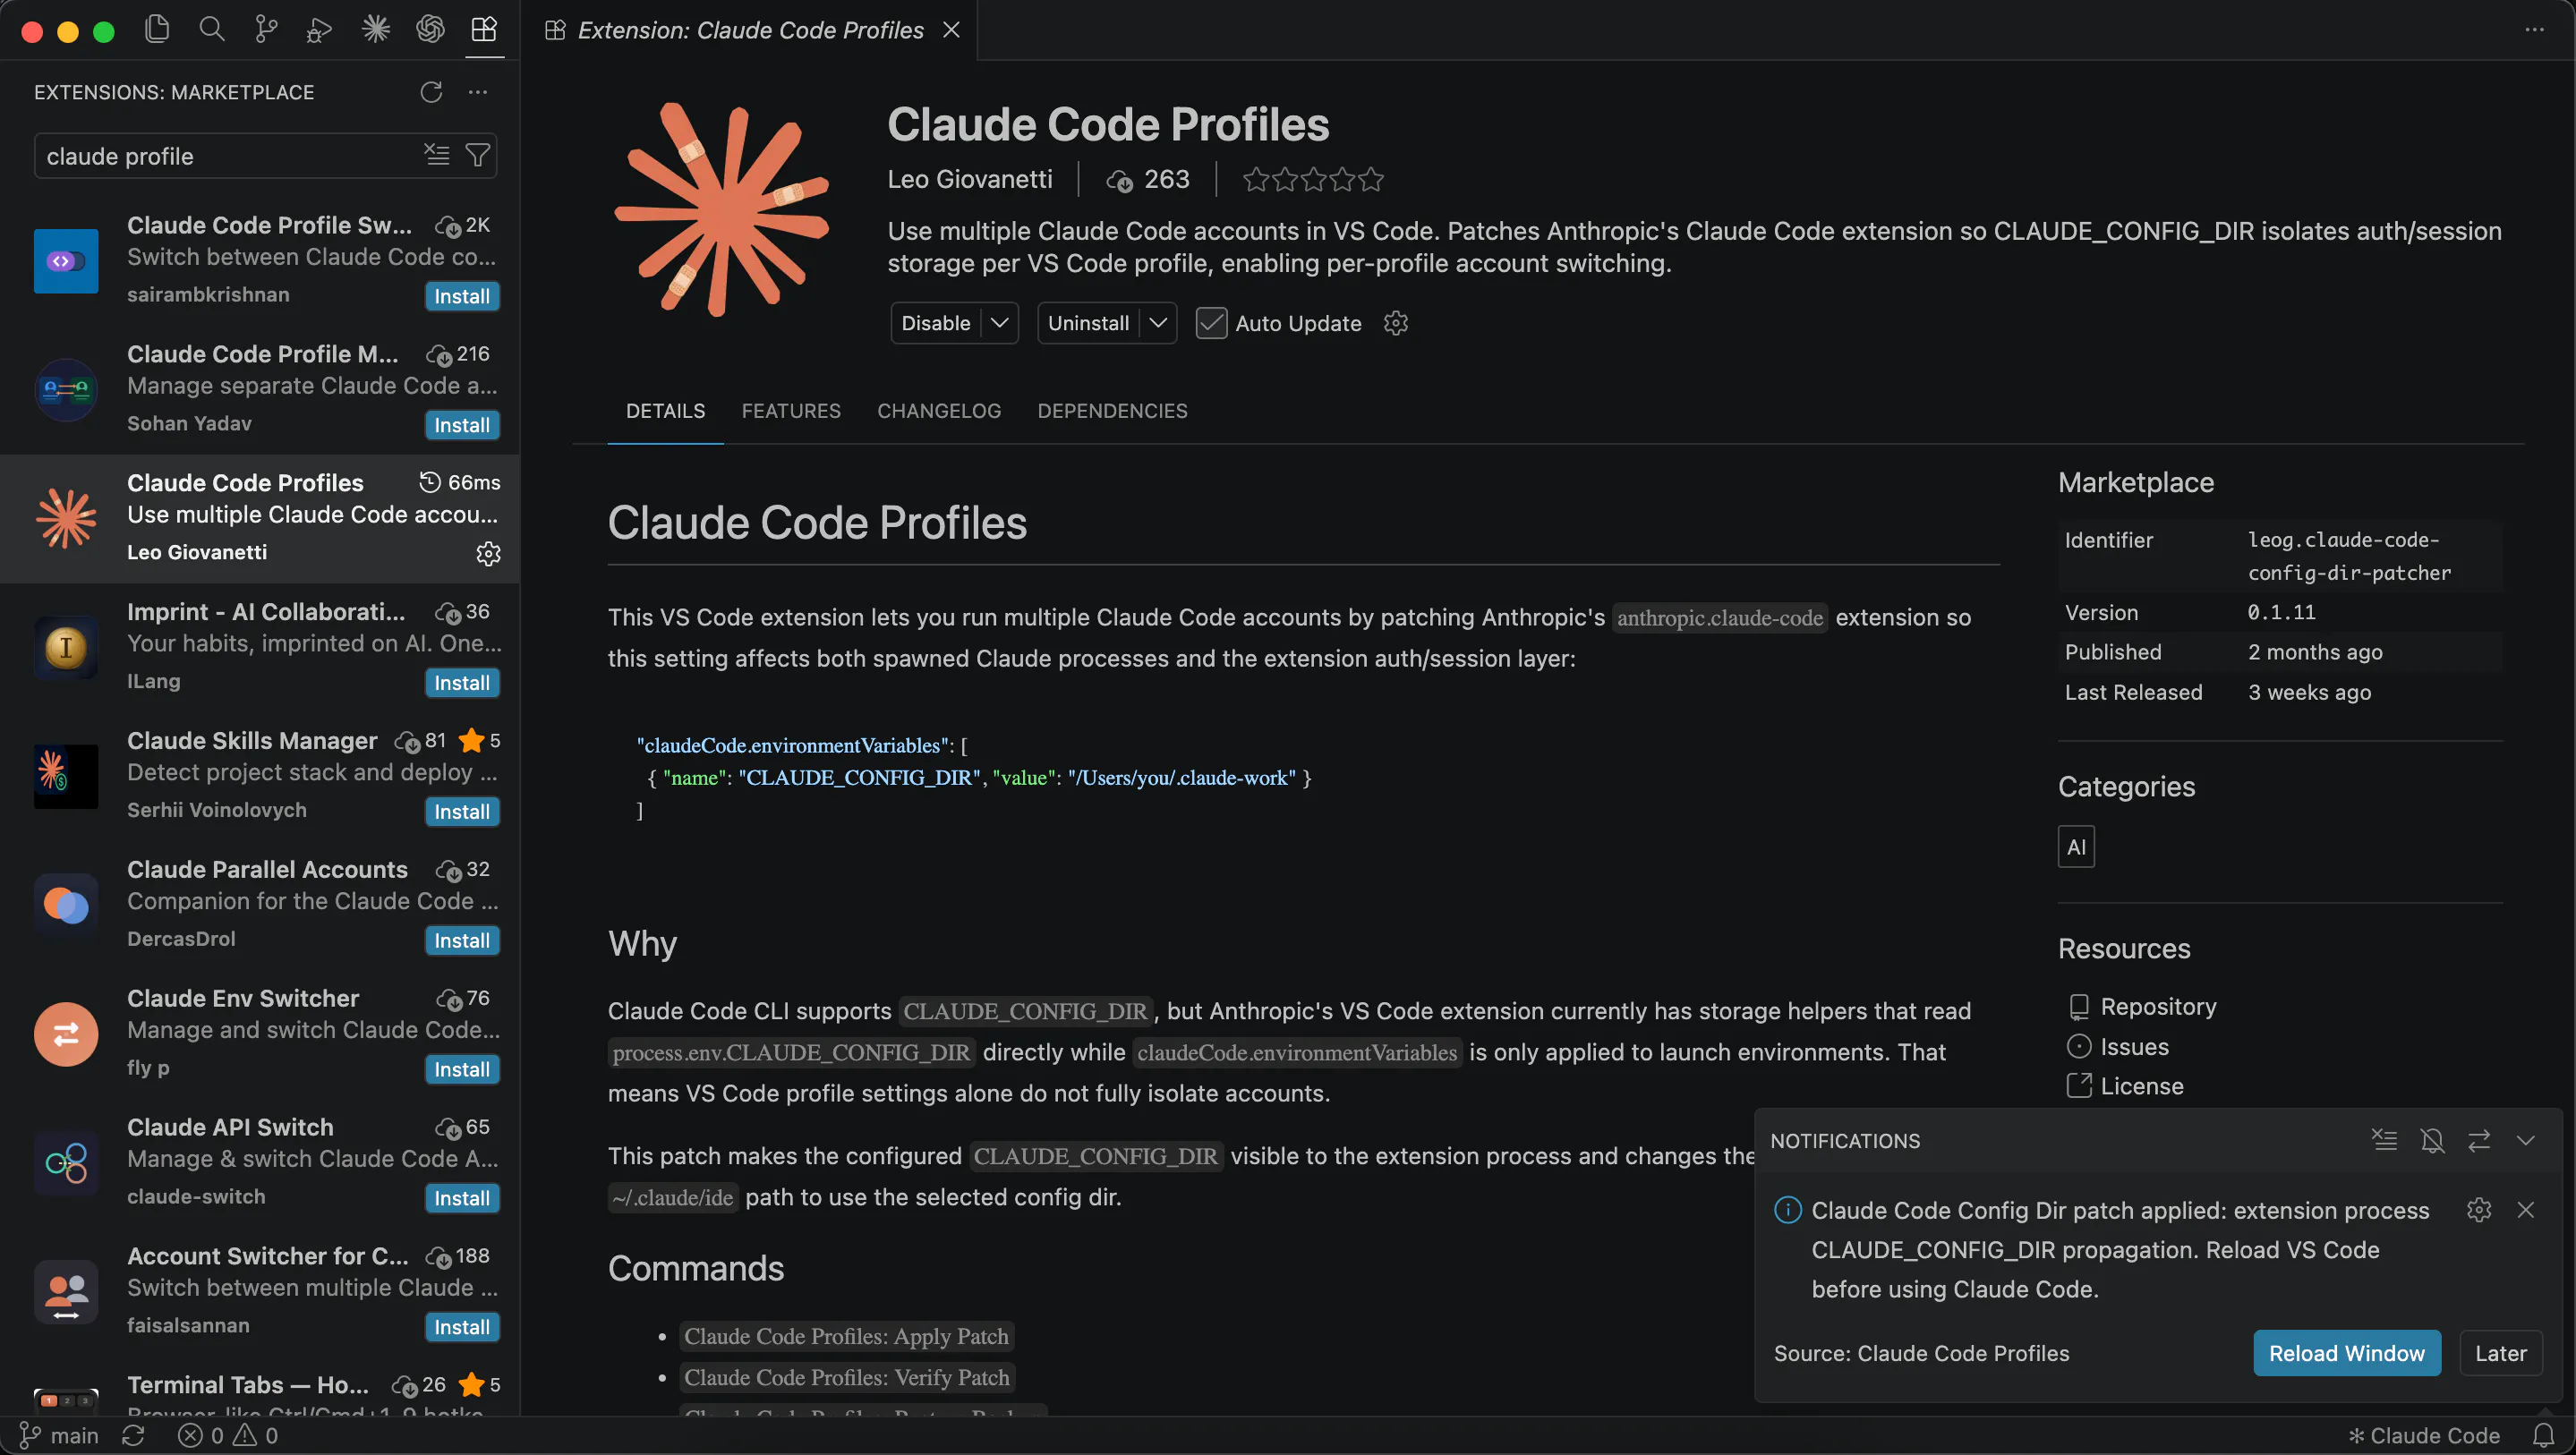Install the Claude API Switch extension
2576x1455 pixels.
pos(462,1199)
